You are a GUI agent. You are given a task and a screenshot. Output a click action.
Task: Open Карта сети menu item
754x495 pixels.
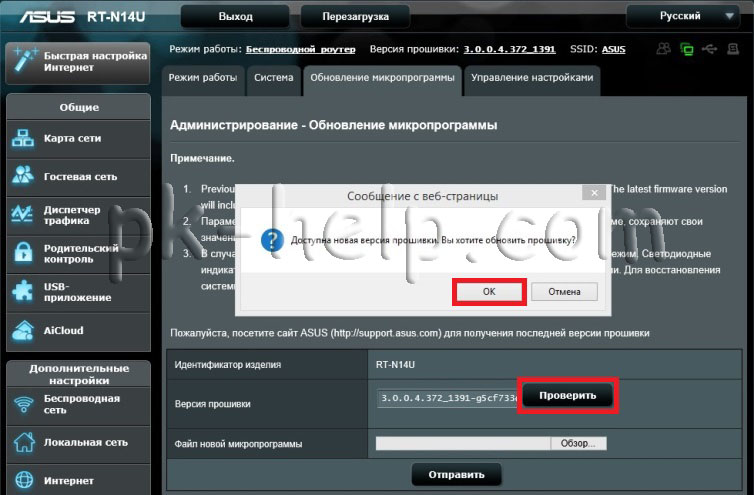pyautogui.click(x=78, y=139)
